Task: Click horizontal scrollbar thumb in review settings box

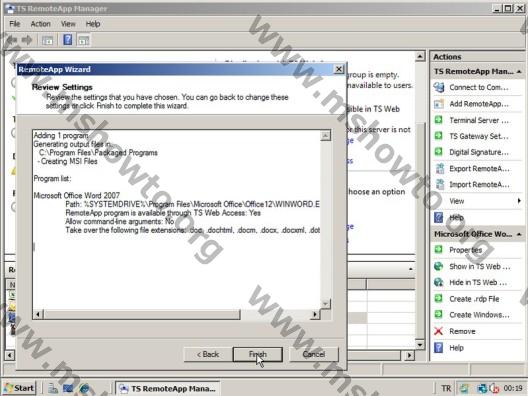Action: [142, 315]
